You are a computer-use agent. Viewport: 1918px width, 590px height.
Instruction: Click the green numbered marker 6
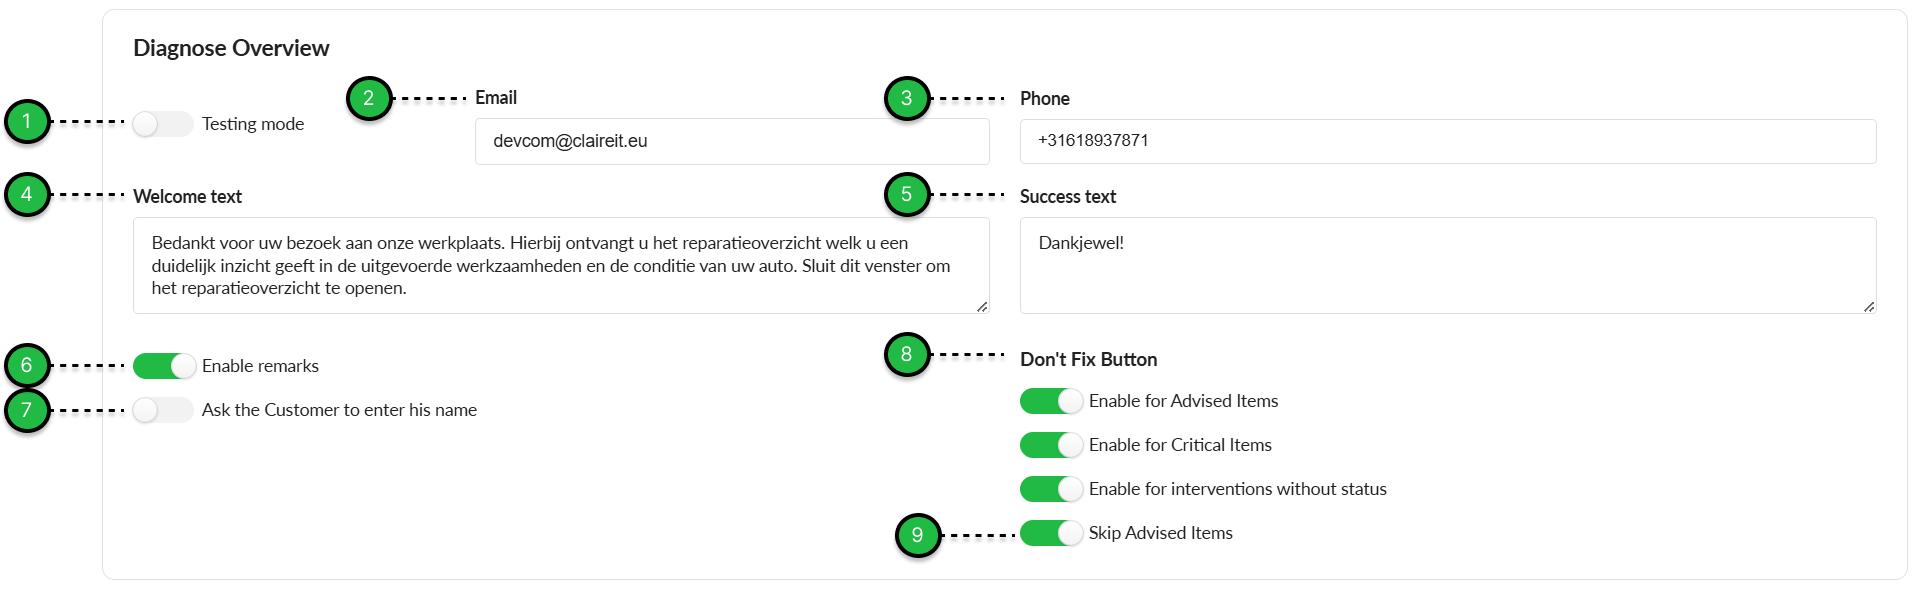27,365
